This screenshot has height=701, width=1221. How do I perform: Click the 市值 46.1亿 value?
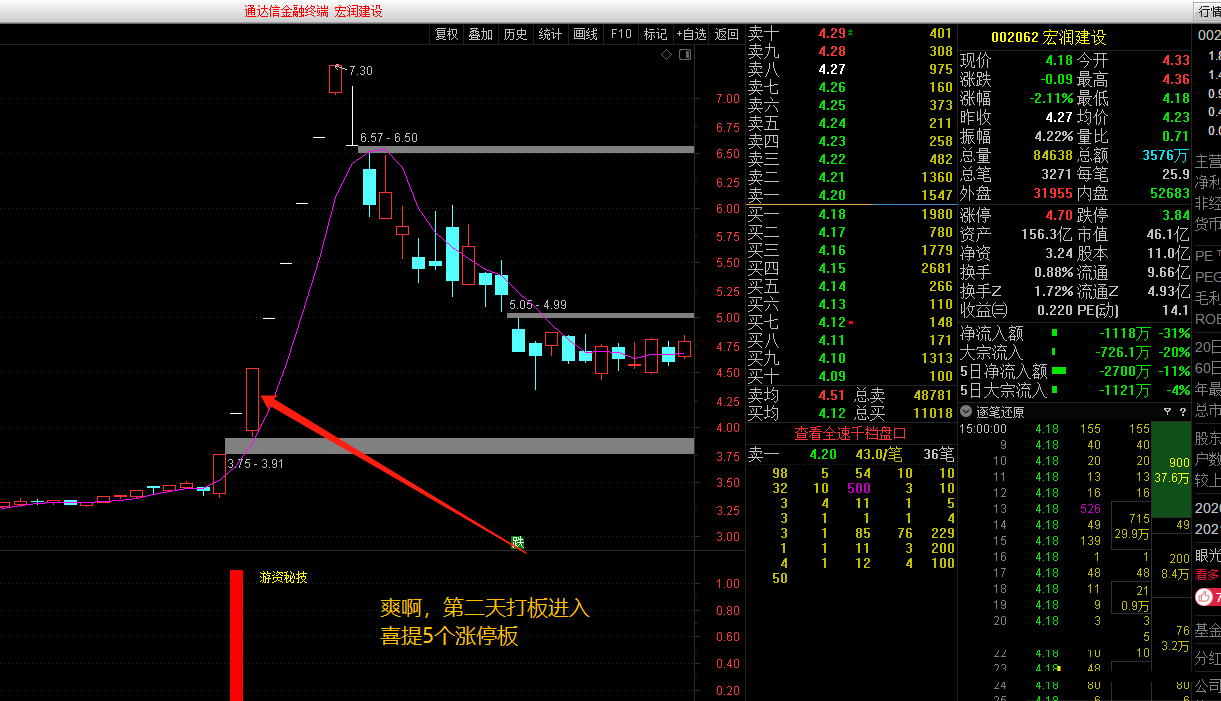[1168, 234]
